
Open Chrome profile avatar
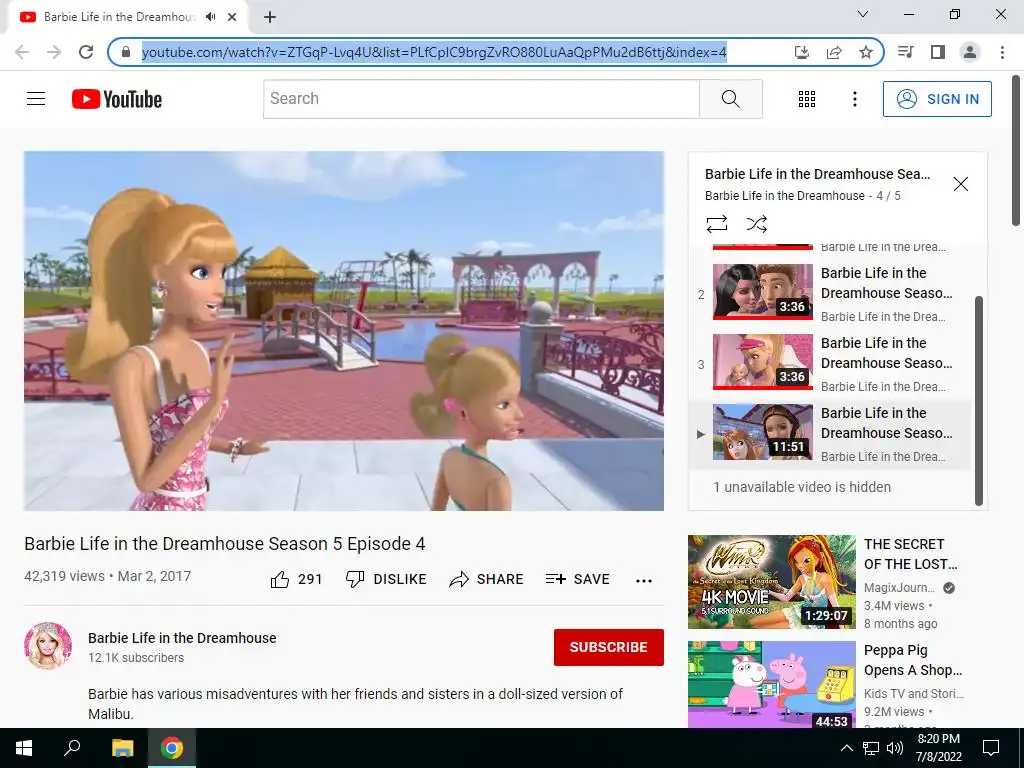970,52
